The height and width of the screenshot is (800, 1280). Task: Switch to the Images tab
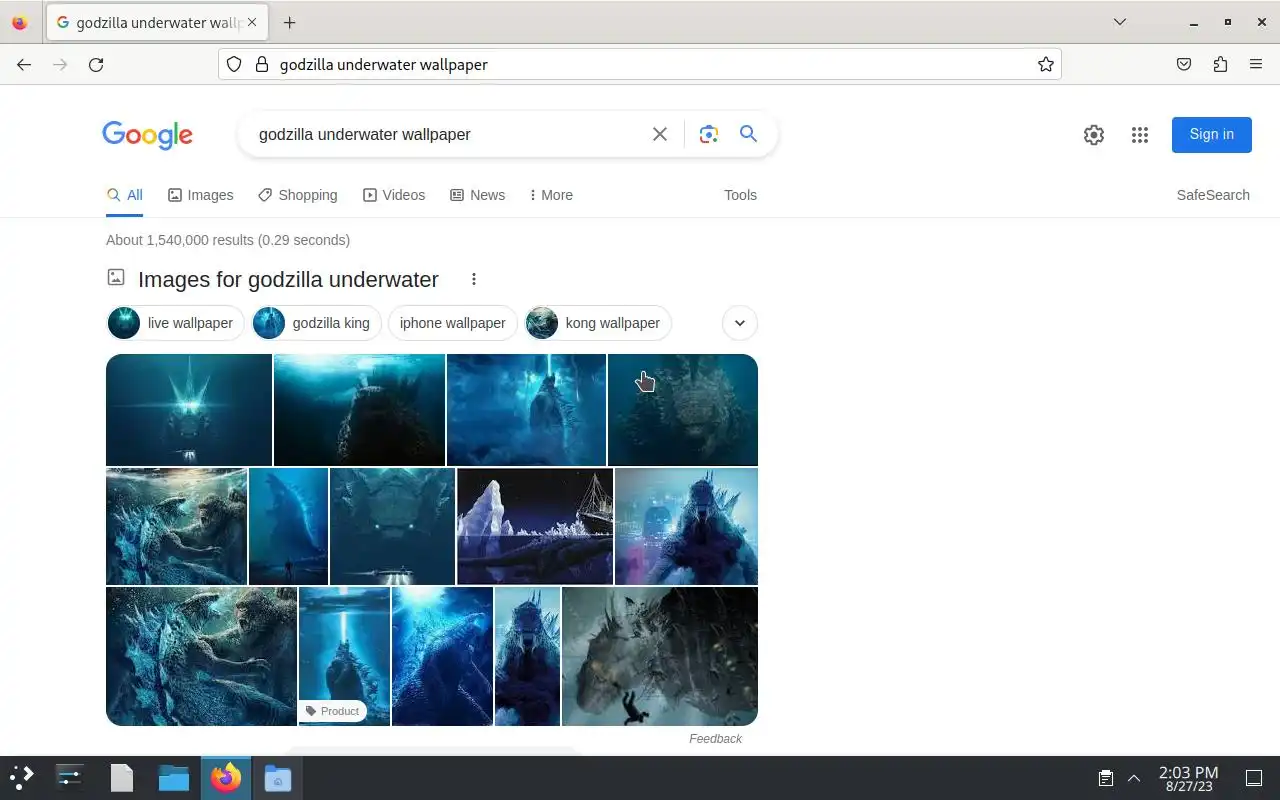tap(201, 195)
